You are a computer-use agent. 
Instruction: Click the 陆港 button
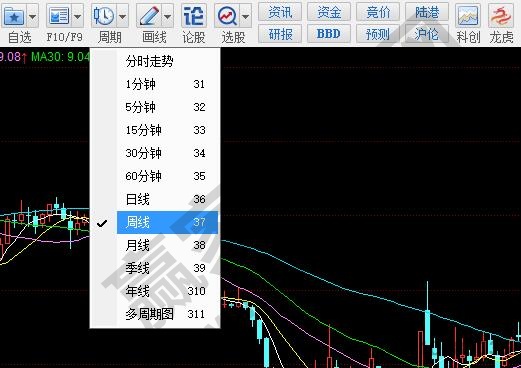tap(427, 12)
